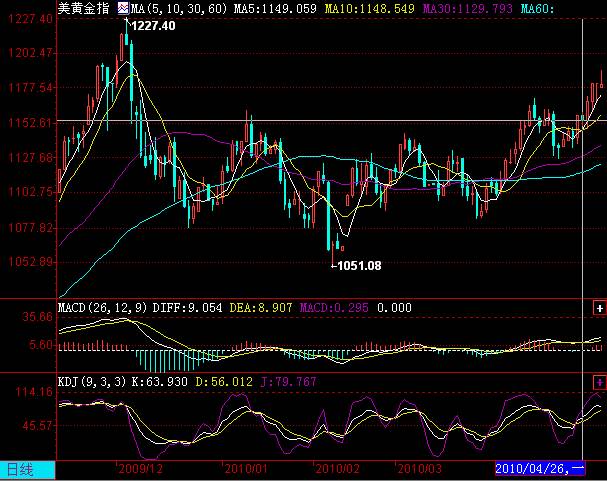Click the J:79.767 value

click(288, 382)
